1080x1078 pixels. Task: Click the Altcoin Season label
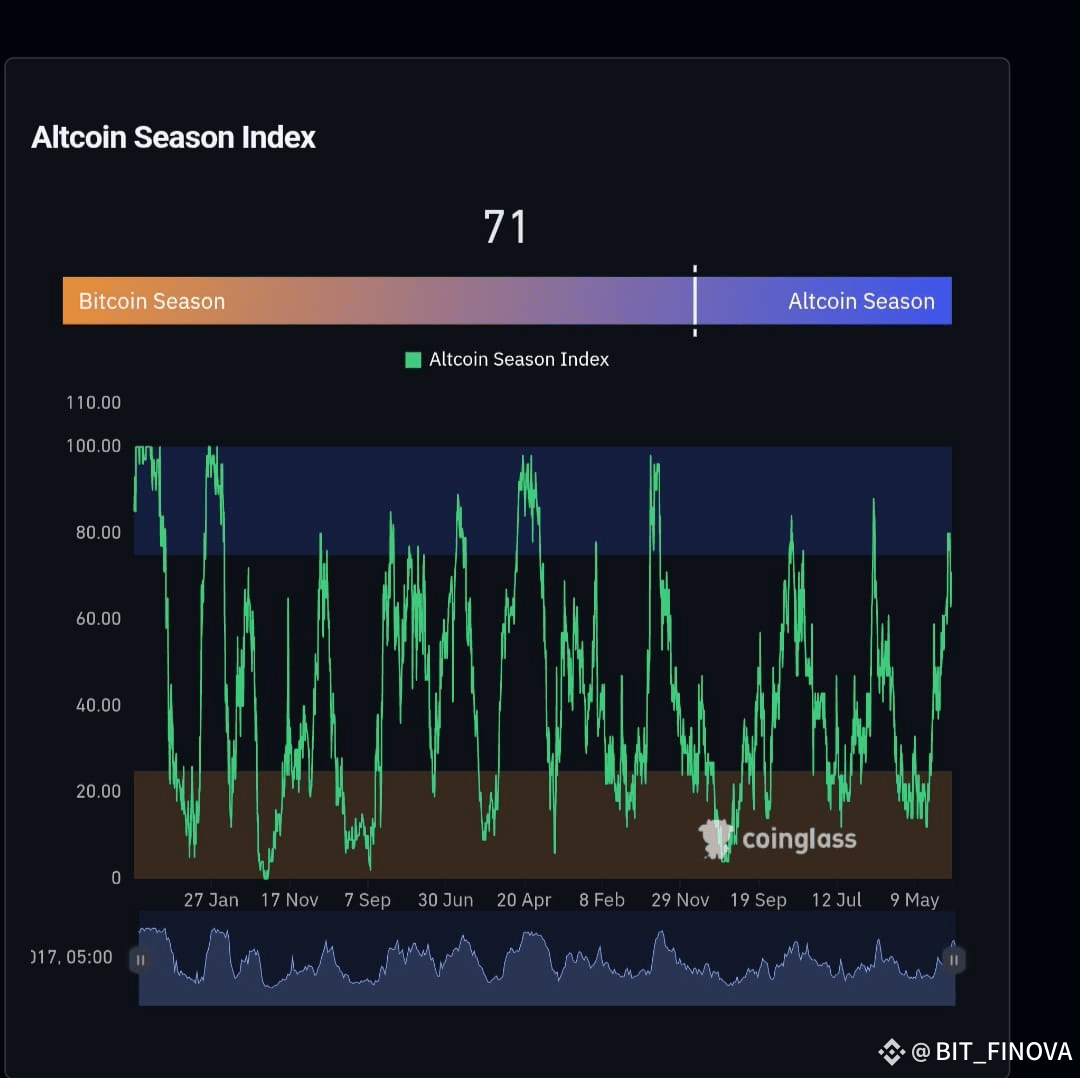[861, 301]
